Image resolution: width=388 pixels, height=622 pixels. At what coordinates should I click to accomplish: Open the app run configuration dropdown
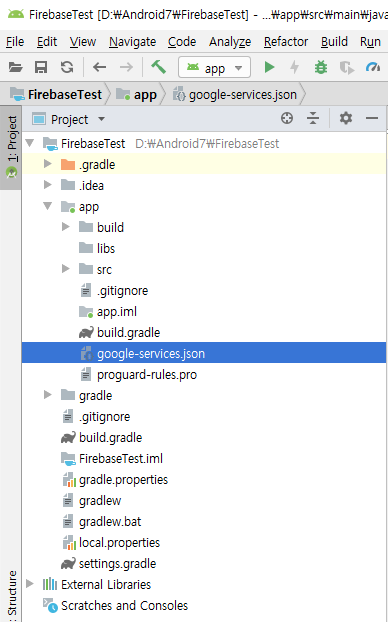[215, 67]
